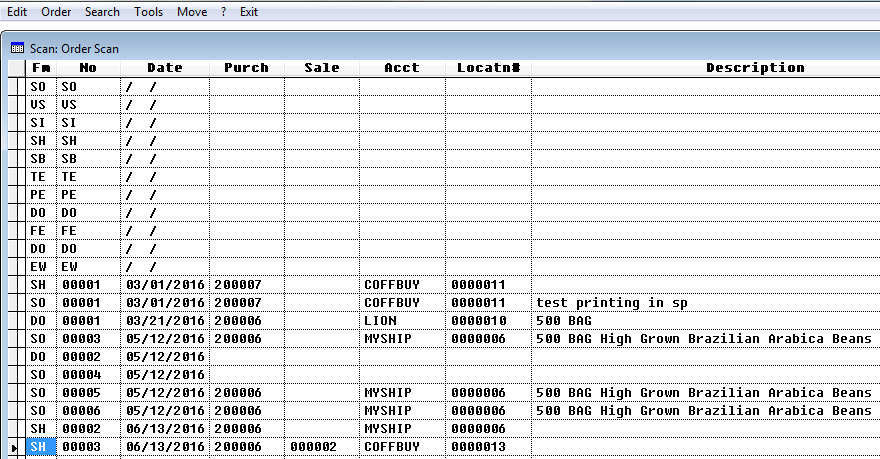Click the Locatn# column header
Screen dimensions: 880x459
click(488, 68)
